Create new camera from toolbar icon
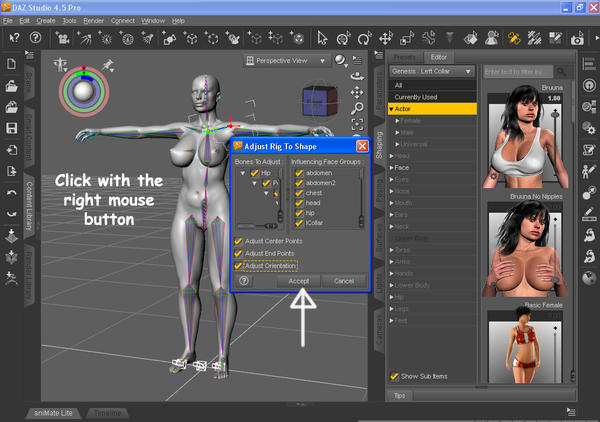Viewport: 600px width, 422px height. tap(63, 38)
